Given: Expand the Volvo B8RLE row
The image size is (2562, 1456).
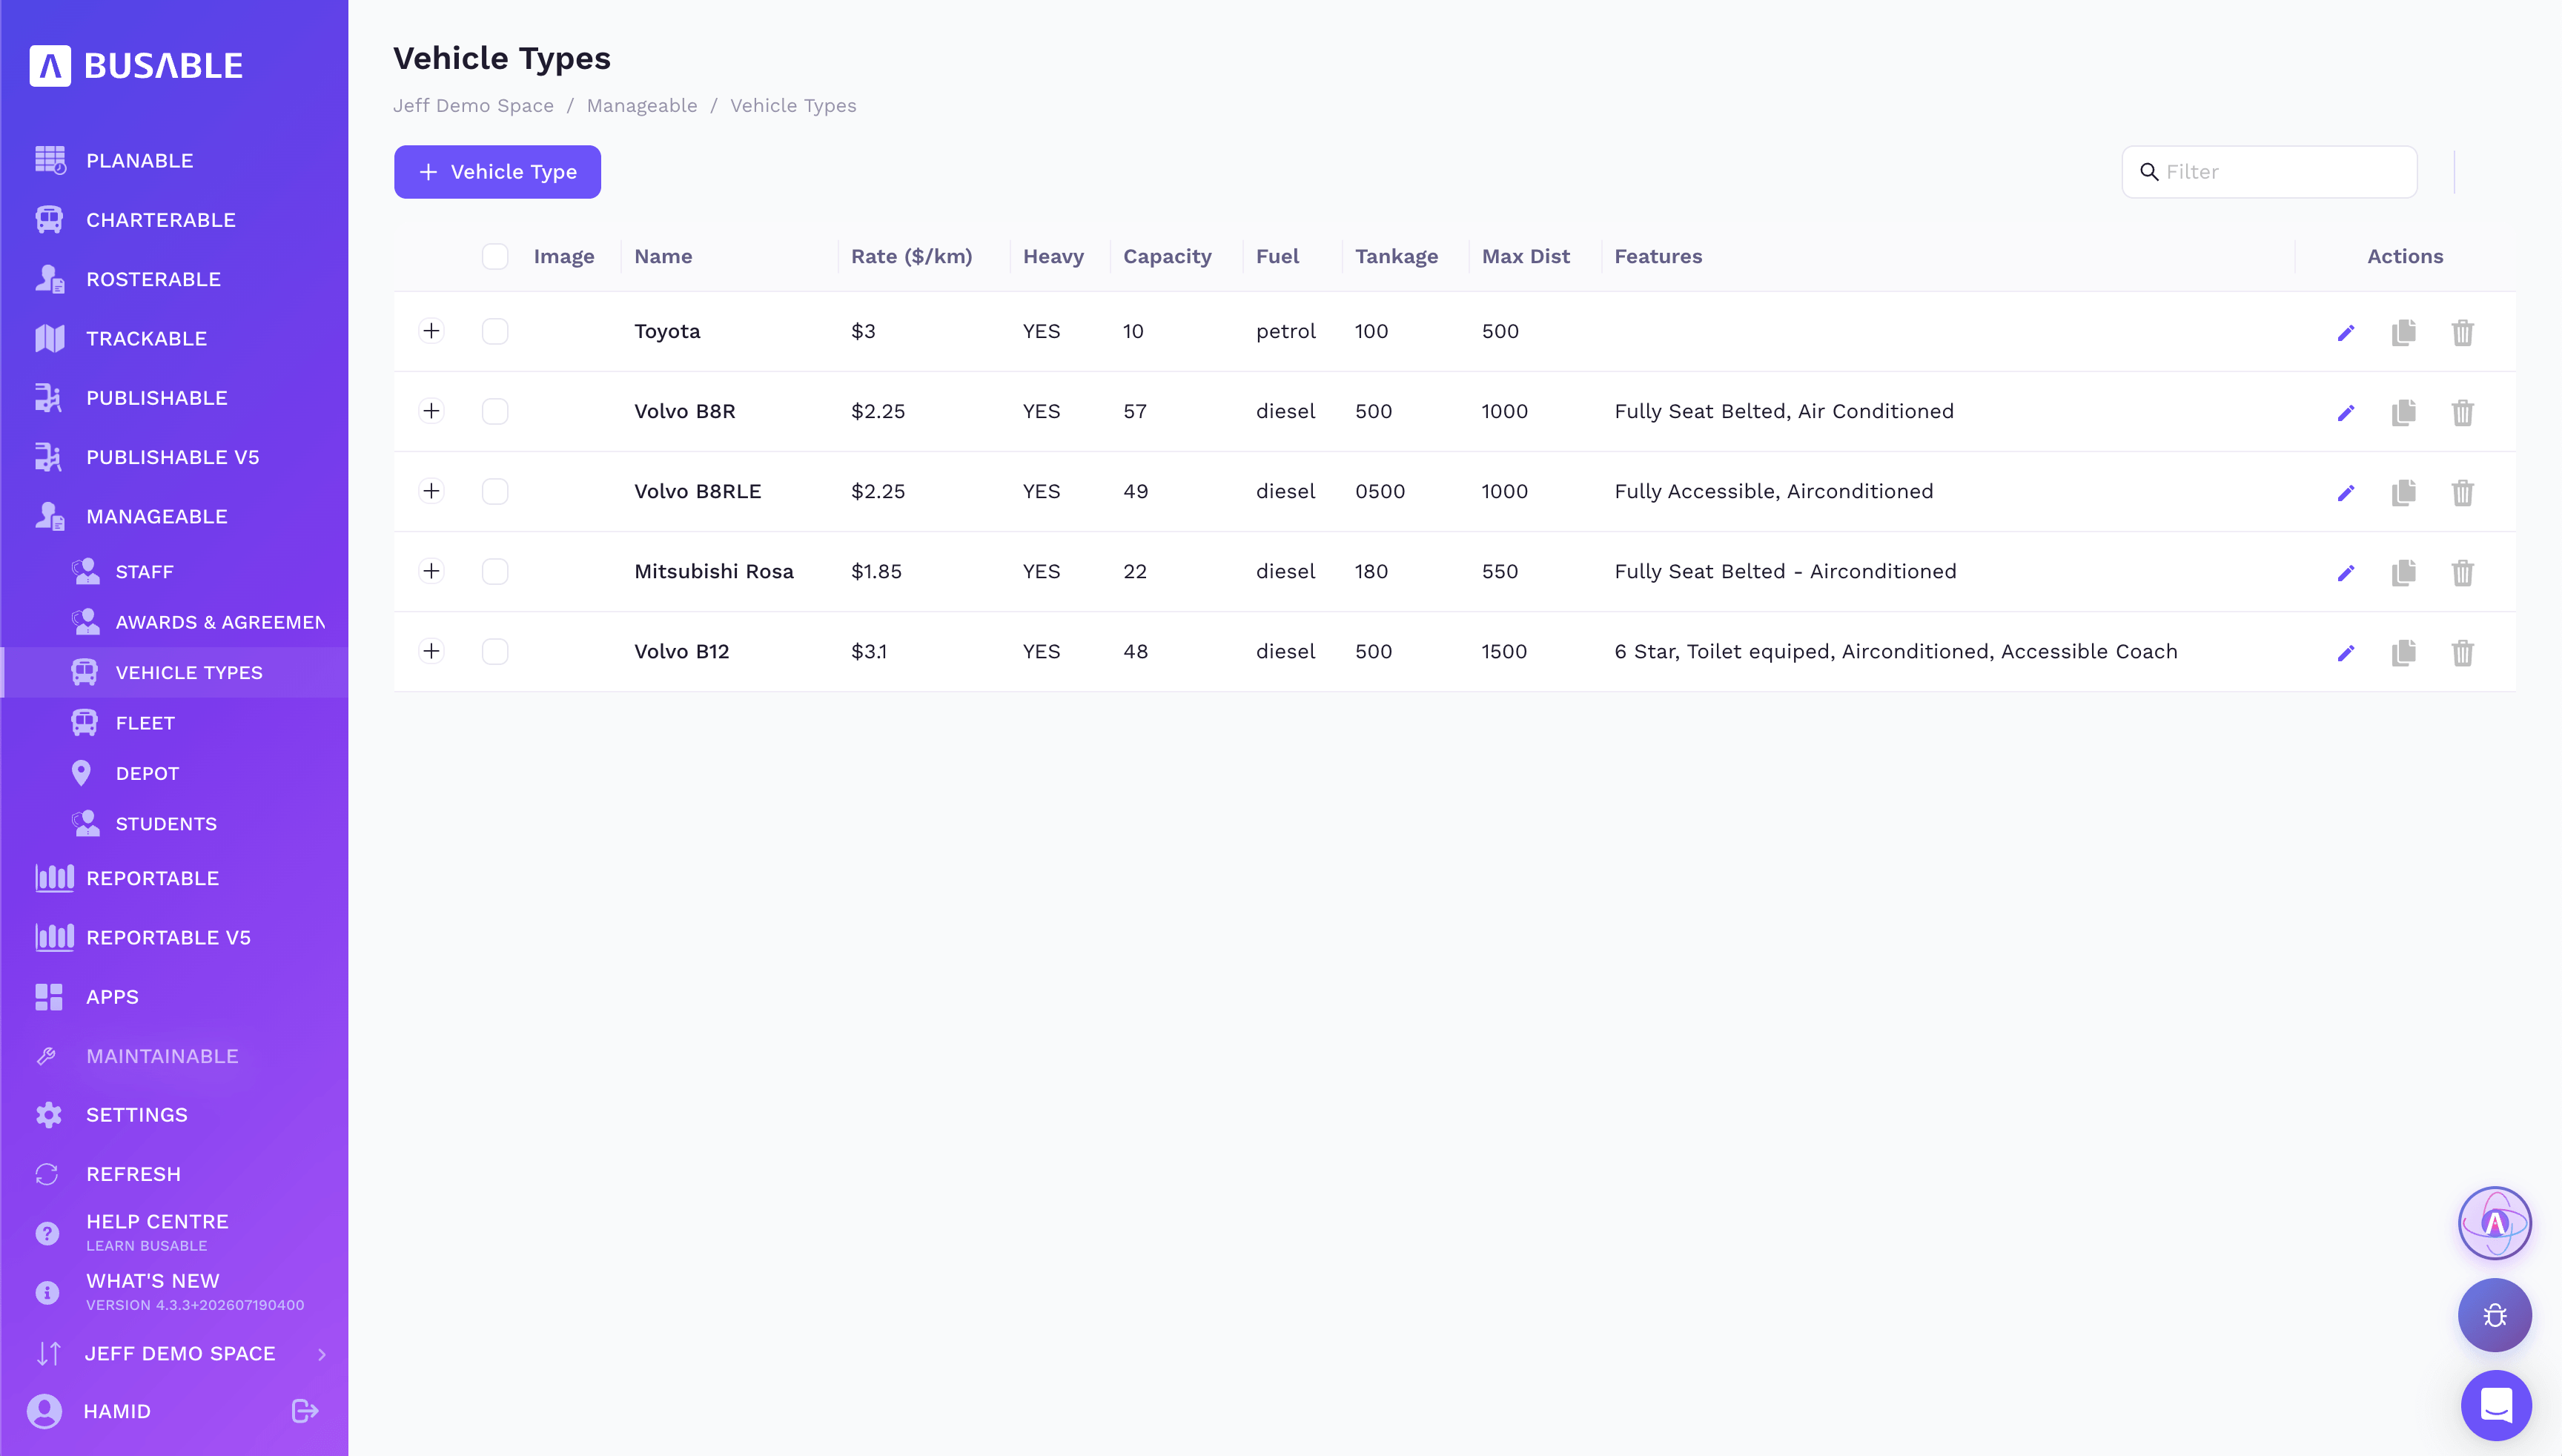Looking at the screenshot, I should pos(431,491).
